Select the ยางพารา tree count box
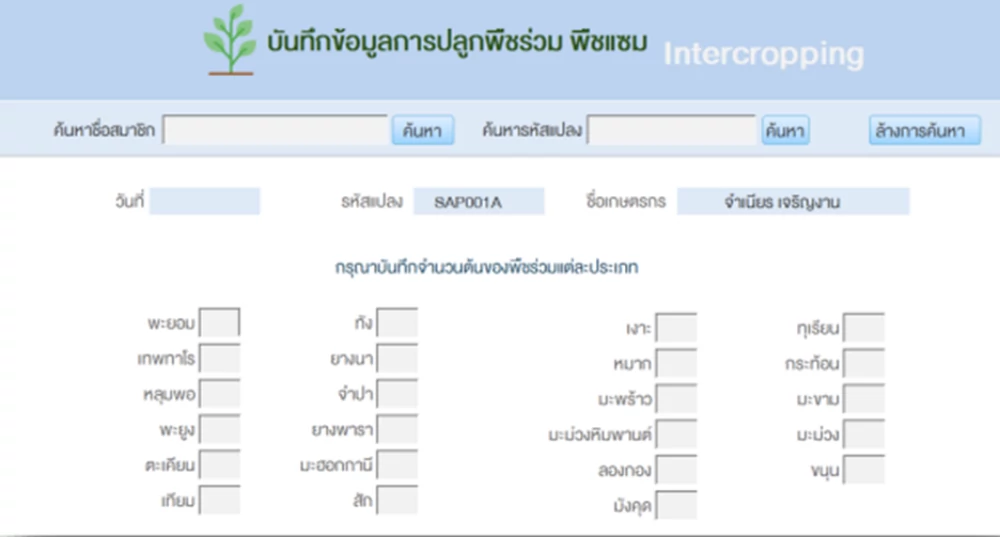This screenshot has width=1000, height=537. click(x=397, y=430)
